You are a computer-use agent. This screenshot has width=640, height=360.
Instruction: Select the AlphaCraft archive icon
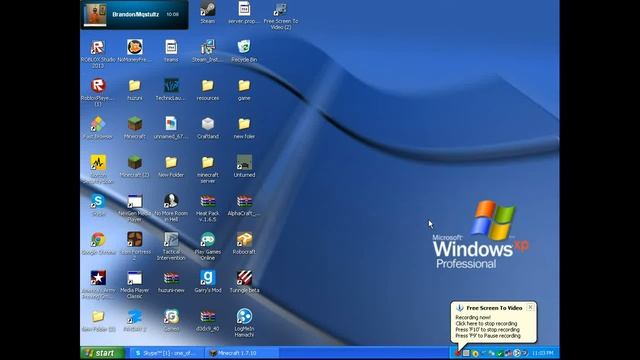(244, 204)
